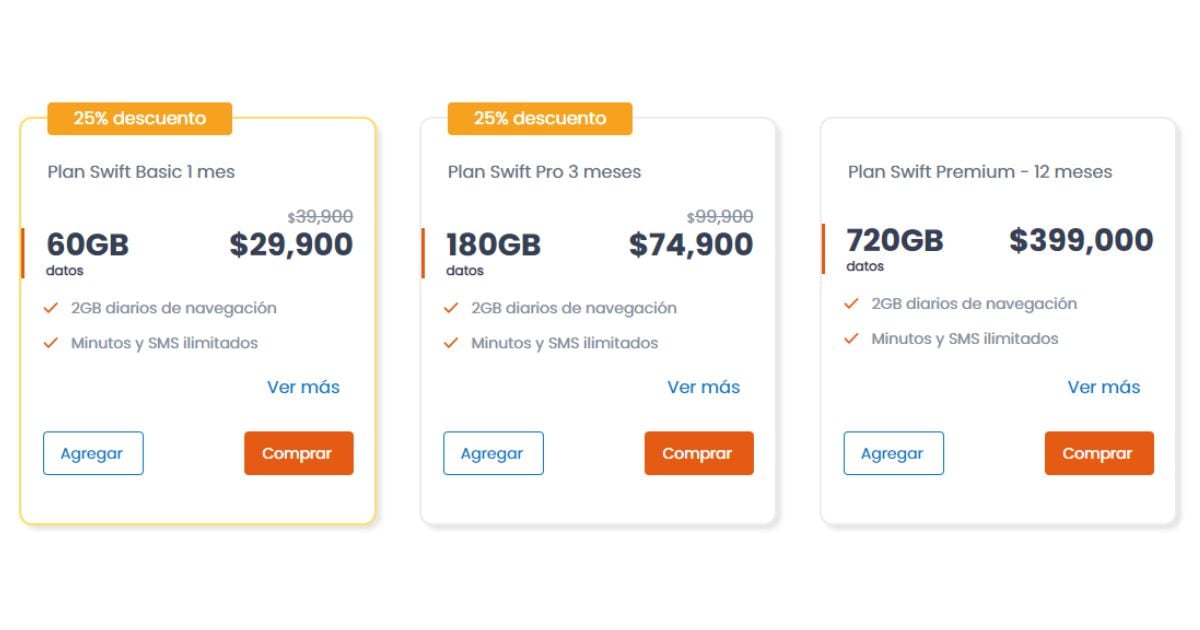This screenshot has width=1200, height=630.
Task: Click Comprar on the Plan Swift Basic card
Action: pyautogui.click(x=298, y=453)
